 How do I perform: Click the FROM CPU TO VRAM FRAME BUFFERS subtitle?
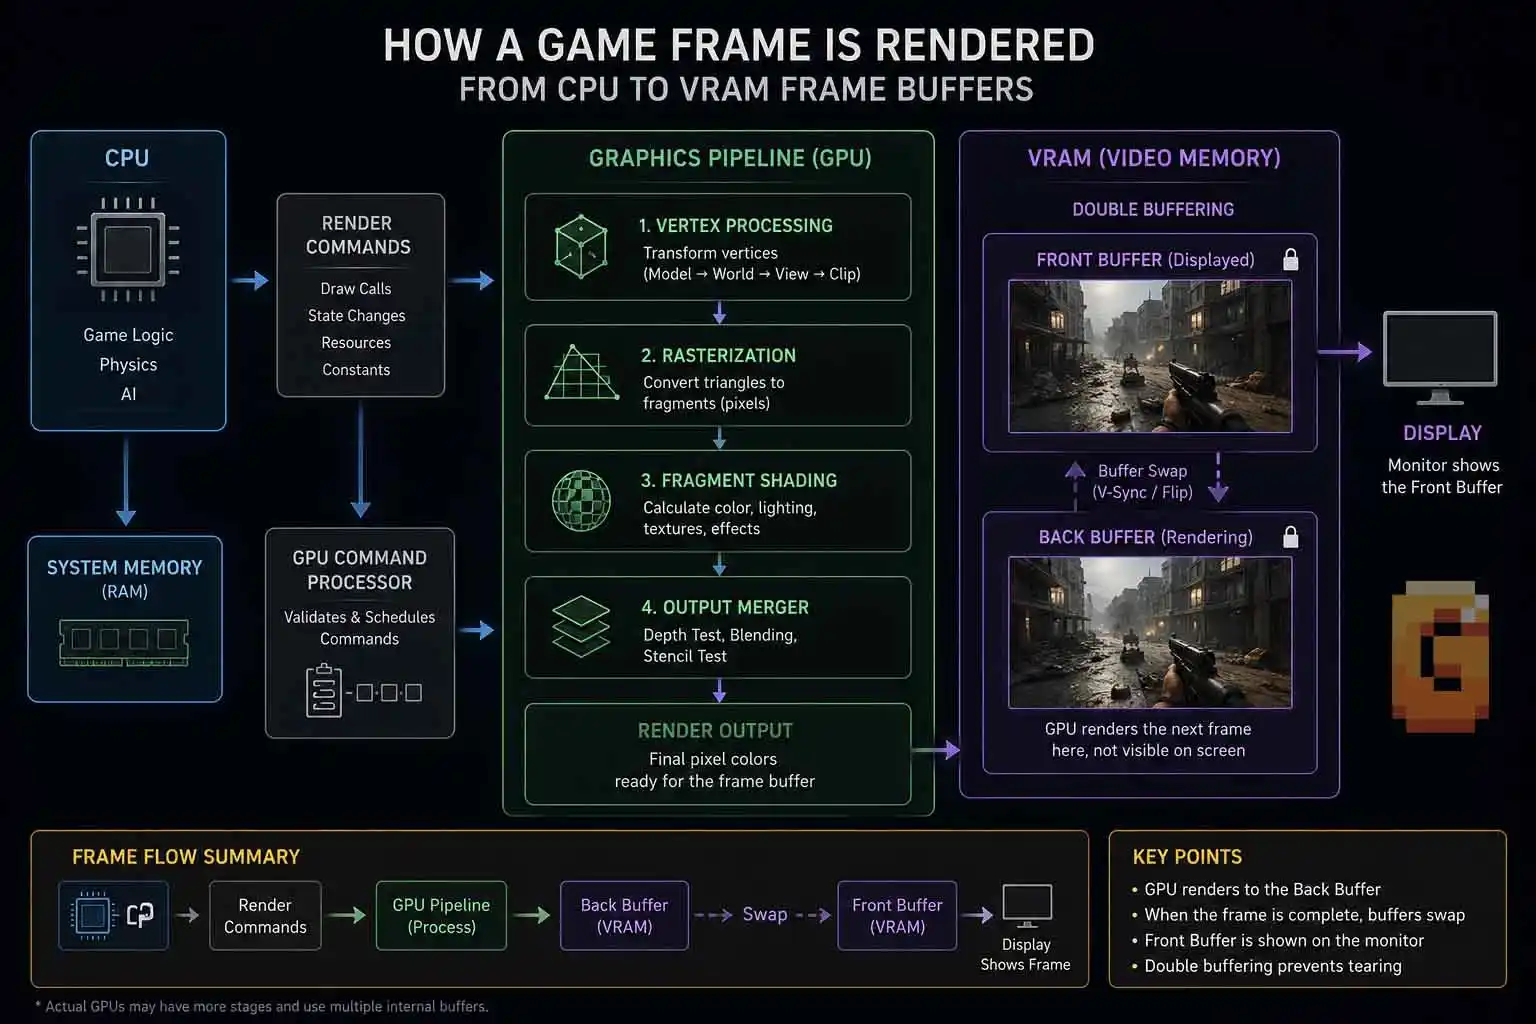click(x=746, y=89)
